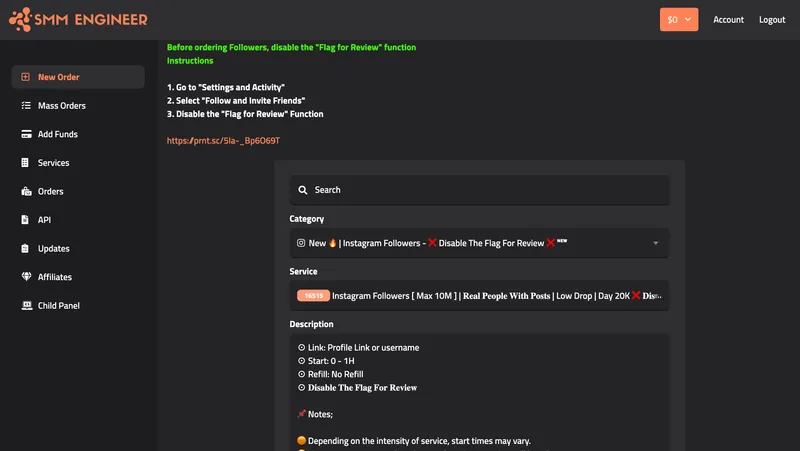Click the New Order sidebar icon

25,77
